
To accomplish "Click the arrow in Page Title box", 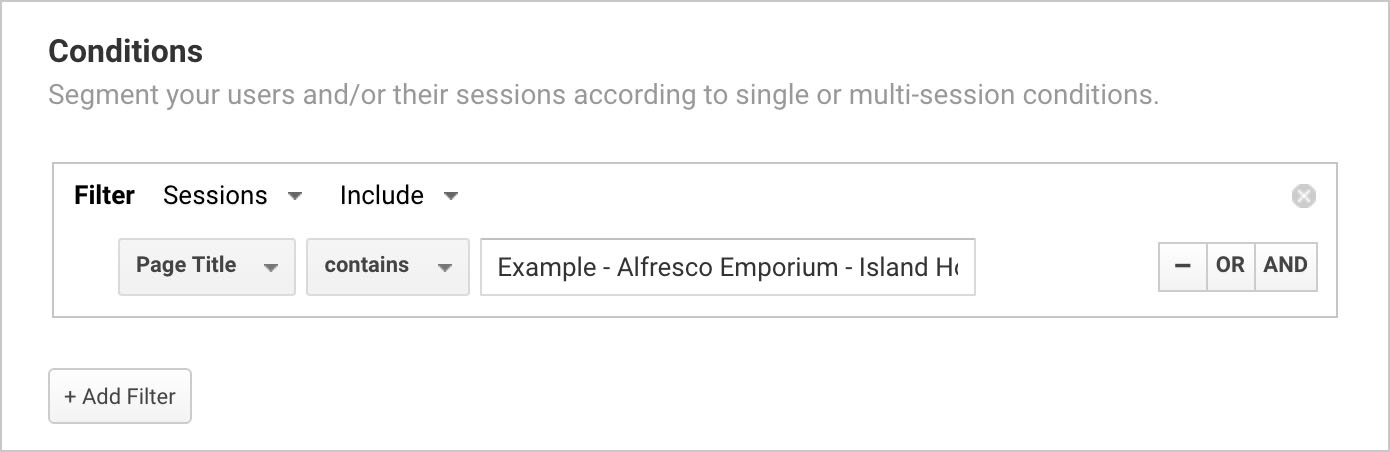I will pyautogui.click(x=270, y=267).
